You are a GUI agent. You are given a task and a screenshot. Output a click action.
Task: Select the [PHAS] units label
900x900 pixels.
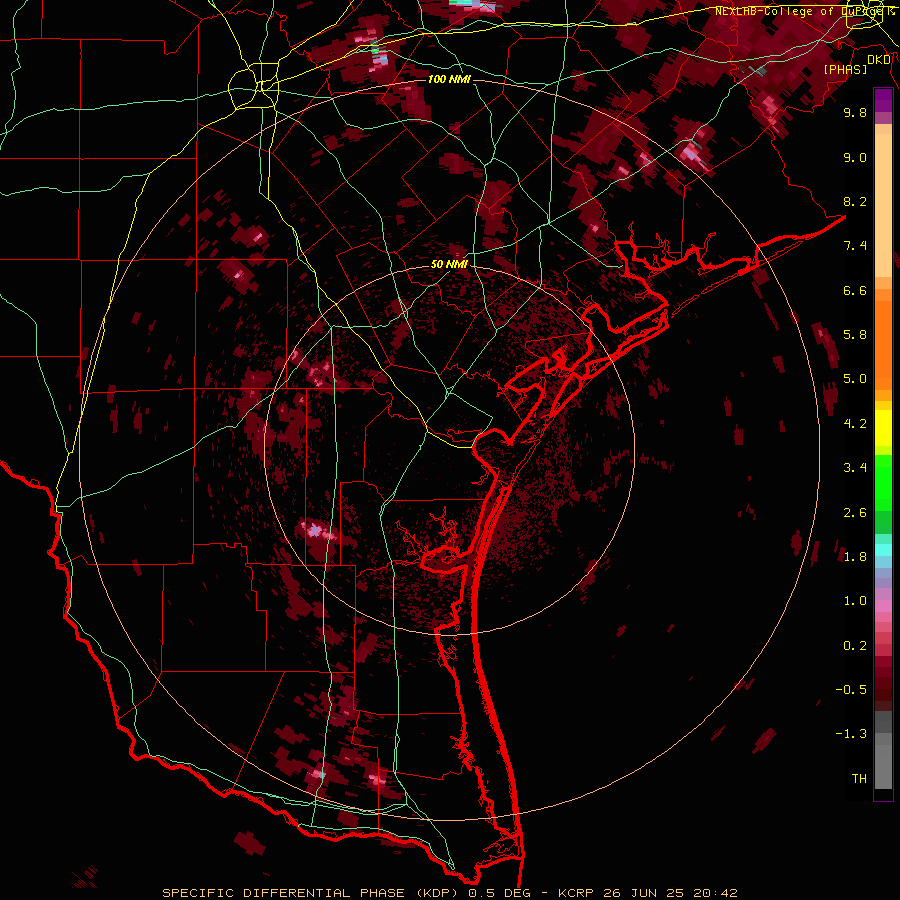pos(845,69)
